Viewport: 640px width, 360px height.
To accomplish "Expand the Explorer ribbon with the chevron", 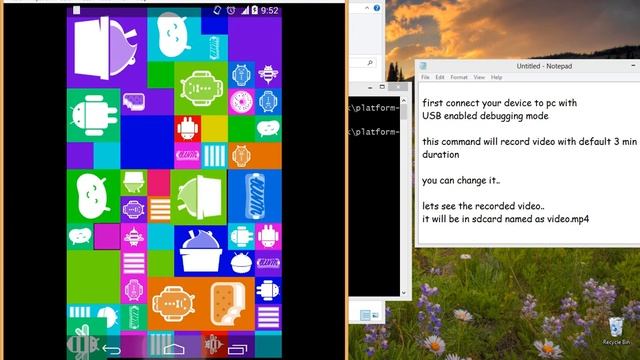I will pyautogui.click(x=367, y=8).
